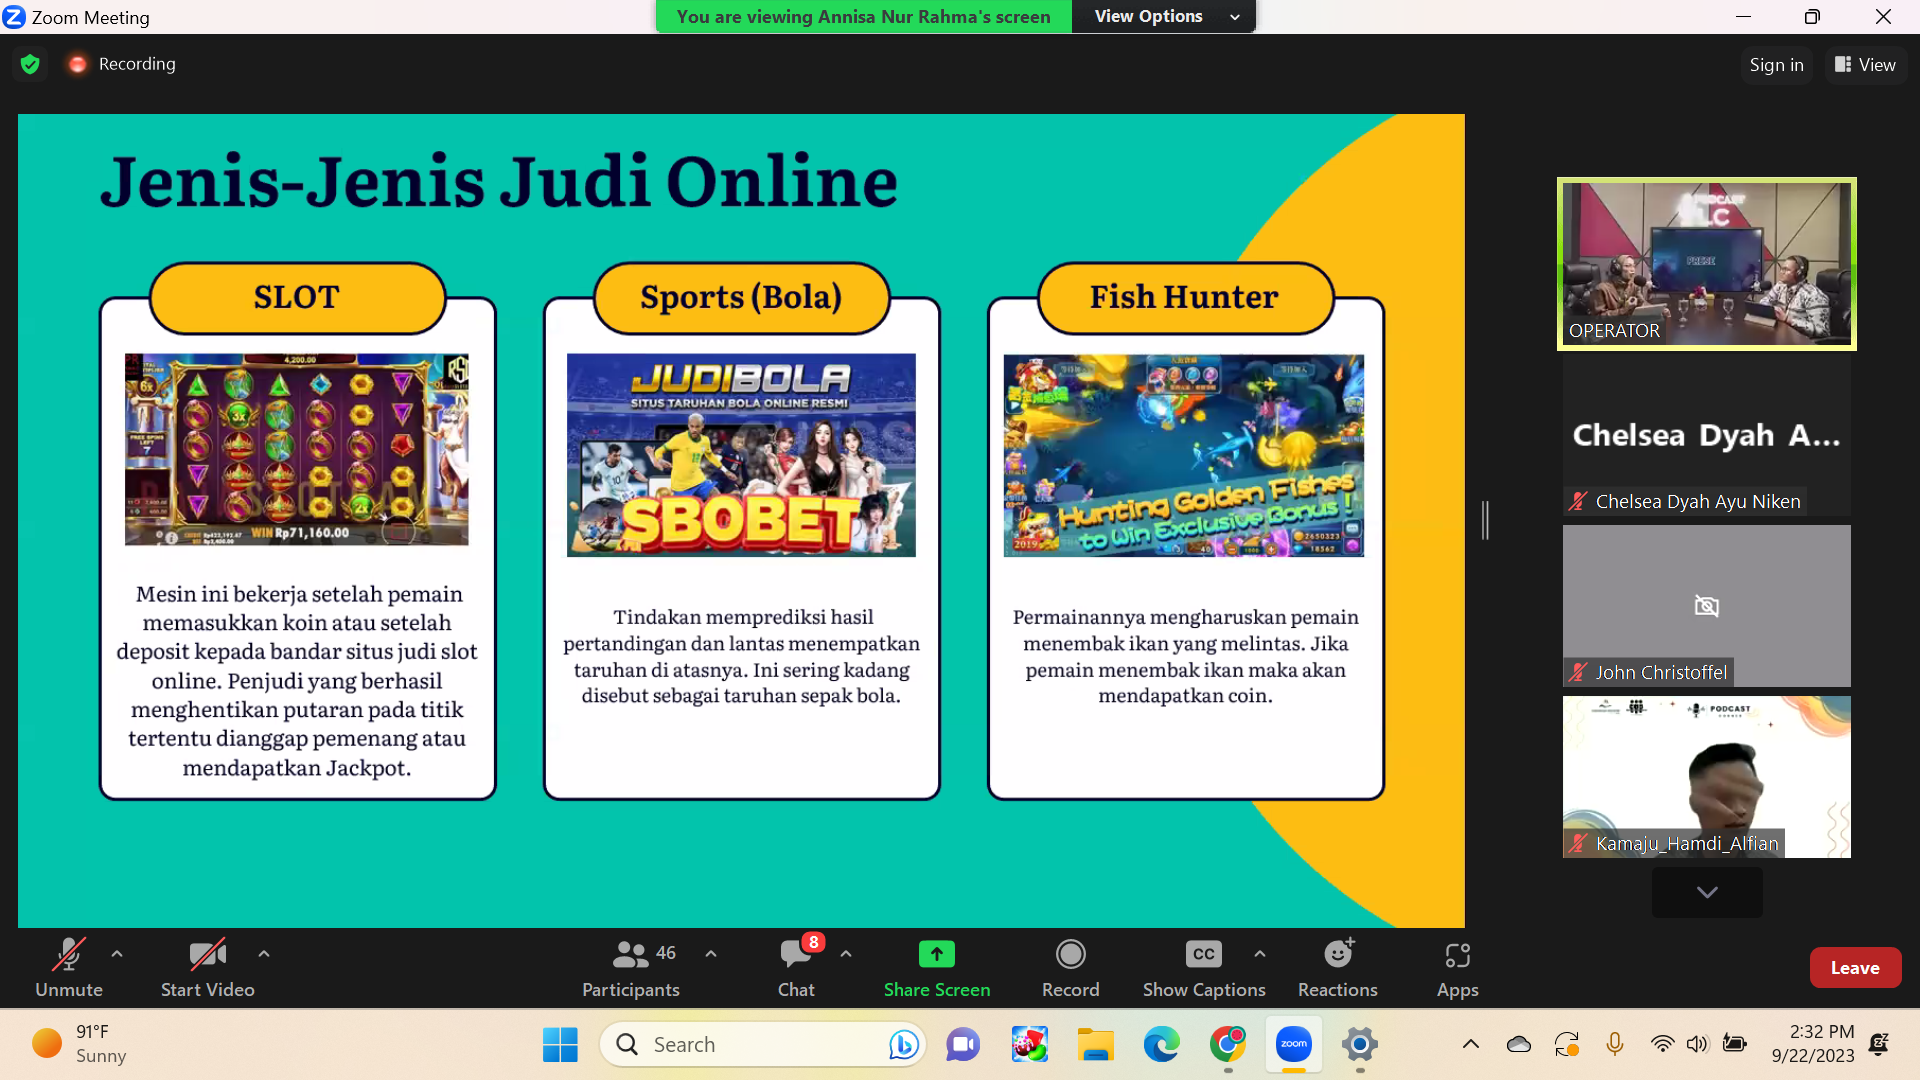Expand more participant videos with down chevron
Viewport: 1920px width, 1080px height.
click(1706, 892)
